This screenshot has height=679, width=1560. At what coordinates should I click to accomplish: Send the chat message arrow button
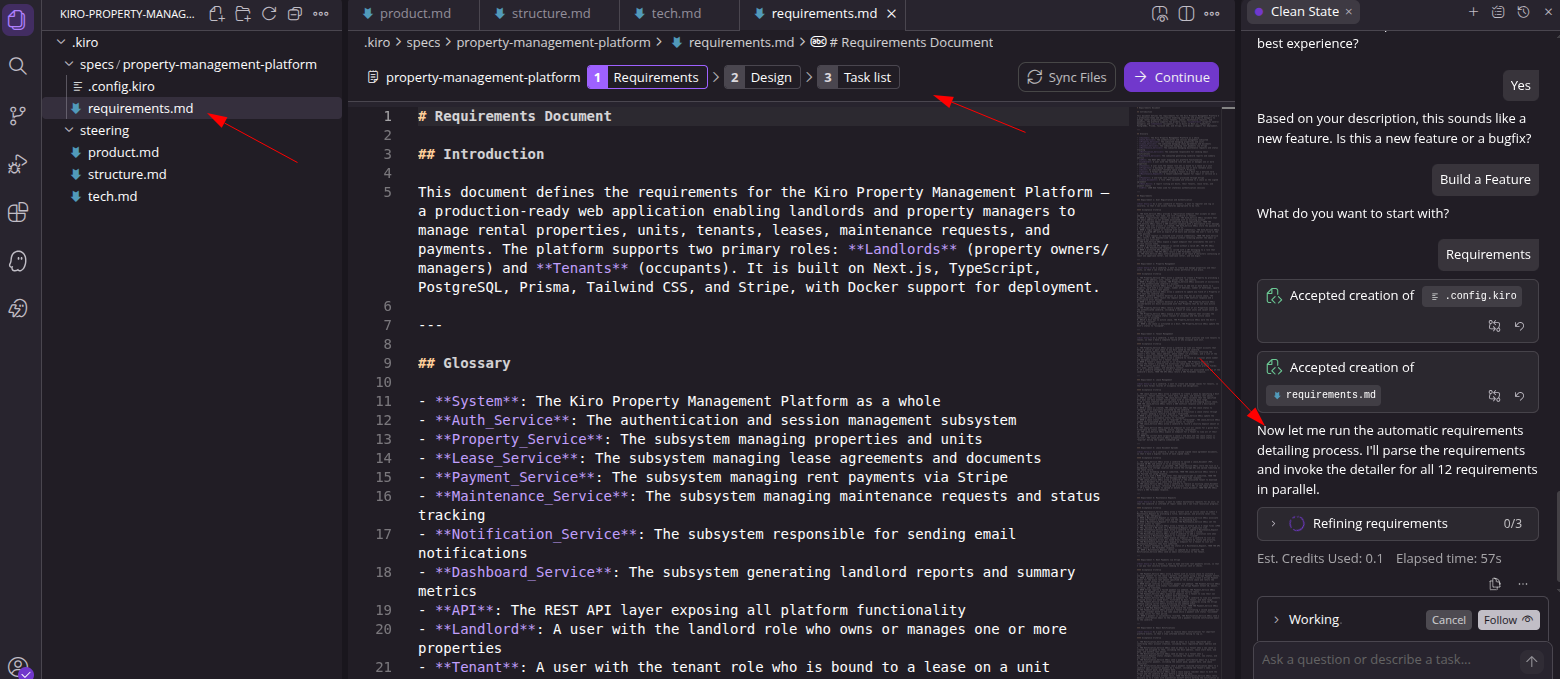(1530, 661)
